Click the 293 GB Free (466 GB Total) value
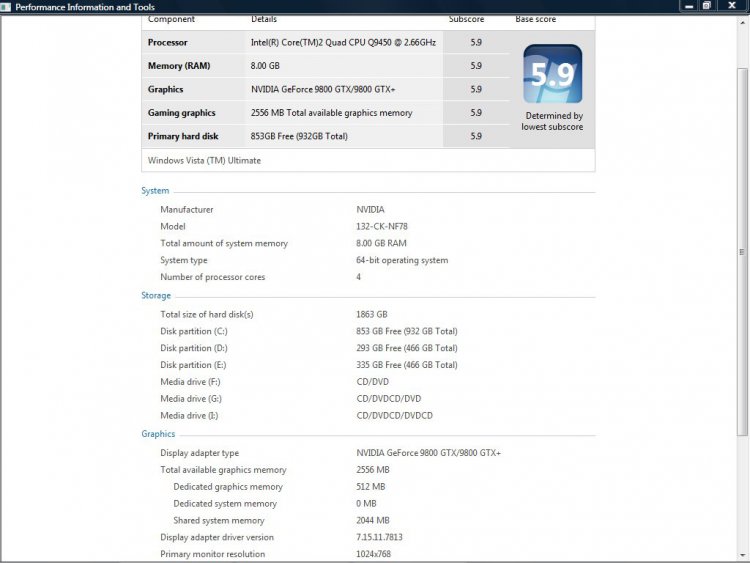750x563 pixels. pos(407,348)
